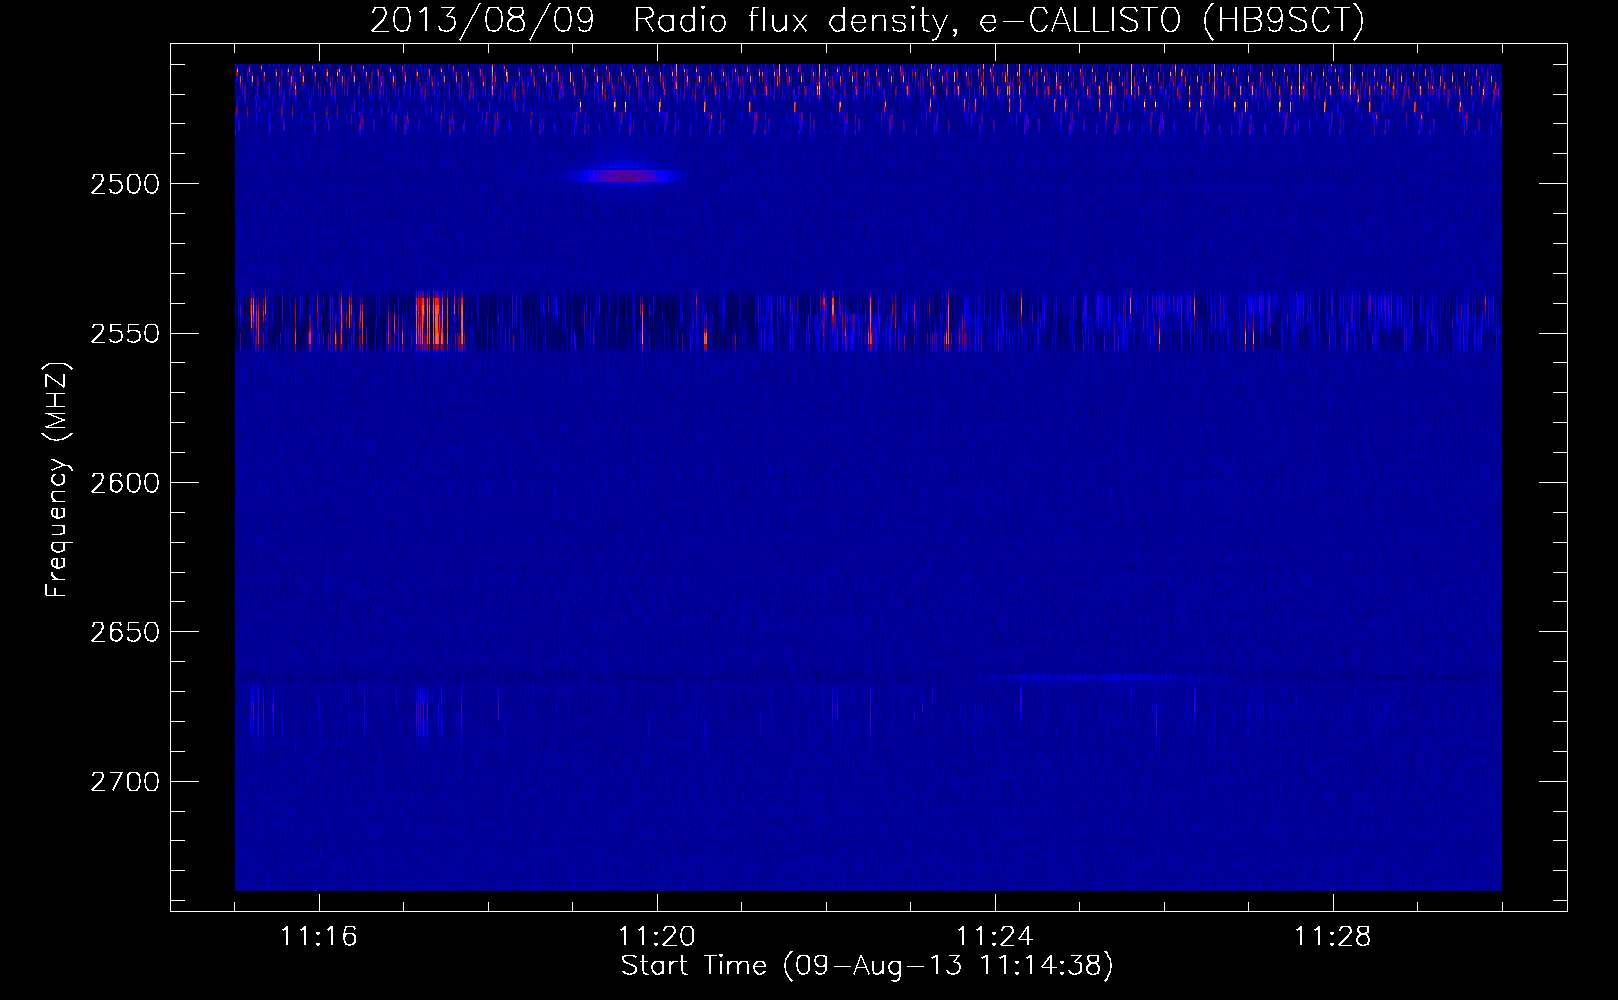The image size is (1618, 1000).
Task: Click the faint horizontal streak near 2665 MHz around 11:25
Action: [x=1105, y=677]
